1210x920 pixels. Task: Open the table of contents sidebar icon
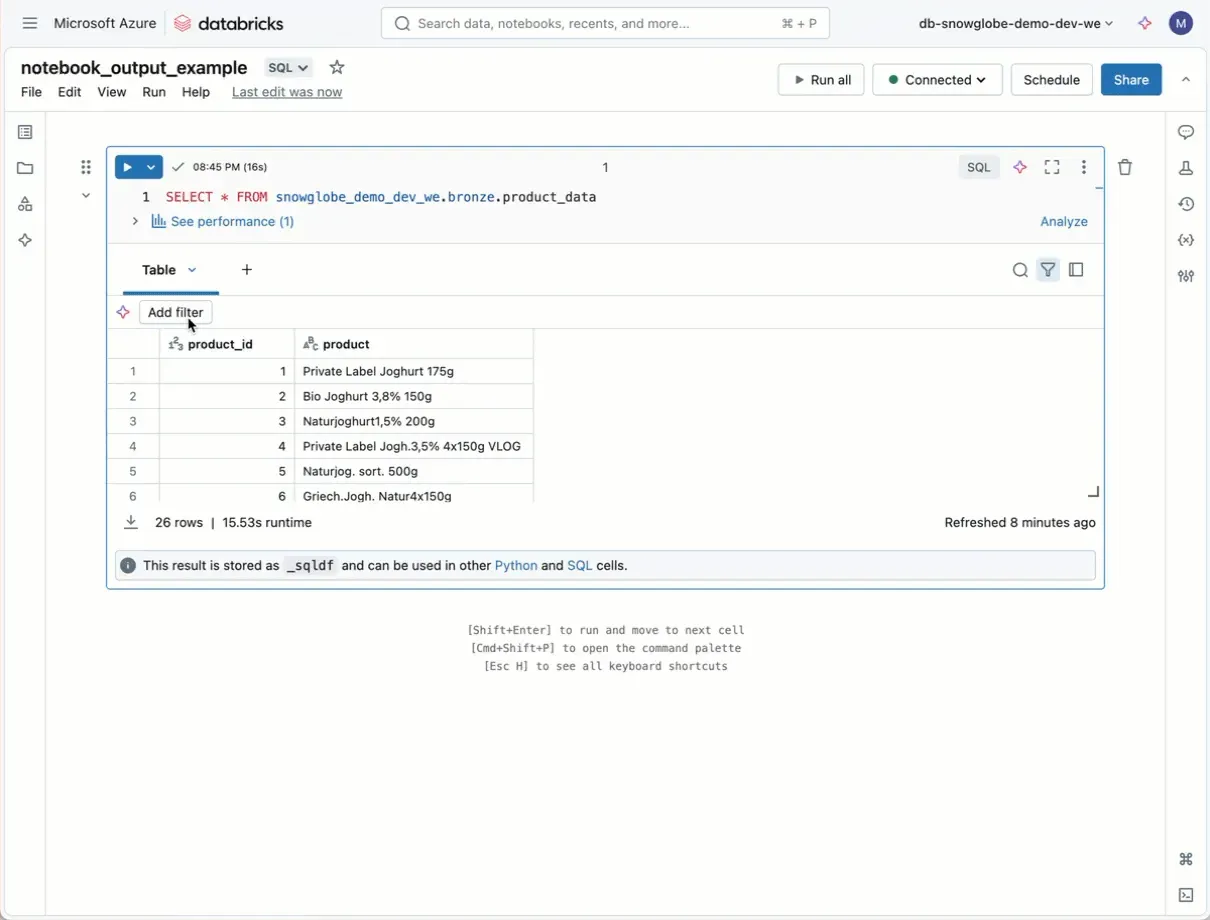coord(25,132)
